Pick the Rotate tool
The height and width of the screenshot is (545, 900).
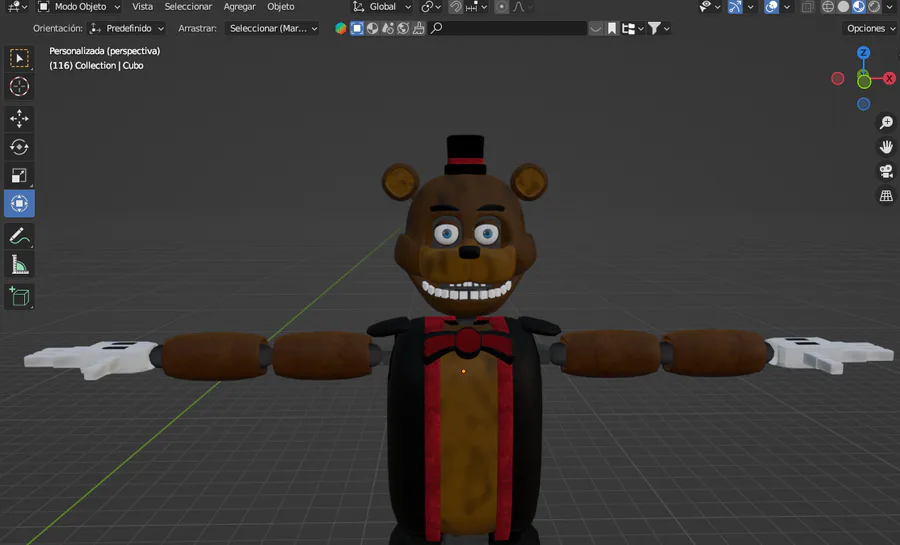pos(19,147)
